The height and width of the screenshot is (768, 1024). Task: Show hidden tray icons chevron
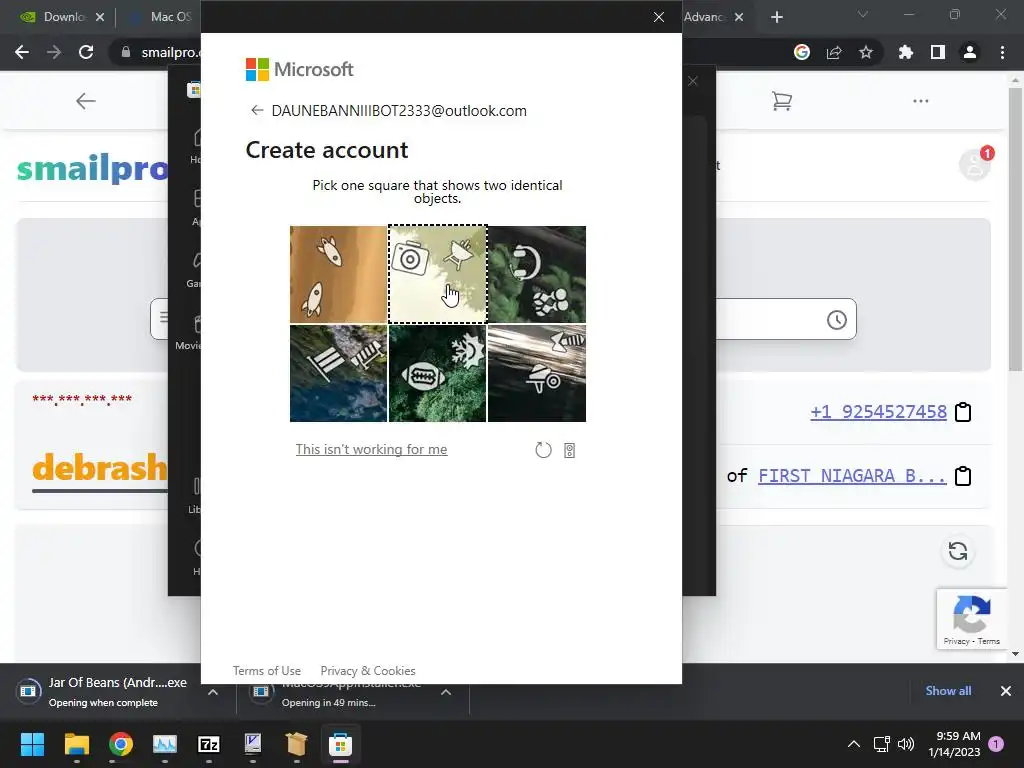[x=854, y=744]
